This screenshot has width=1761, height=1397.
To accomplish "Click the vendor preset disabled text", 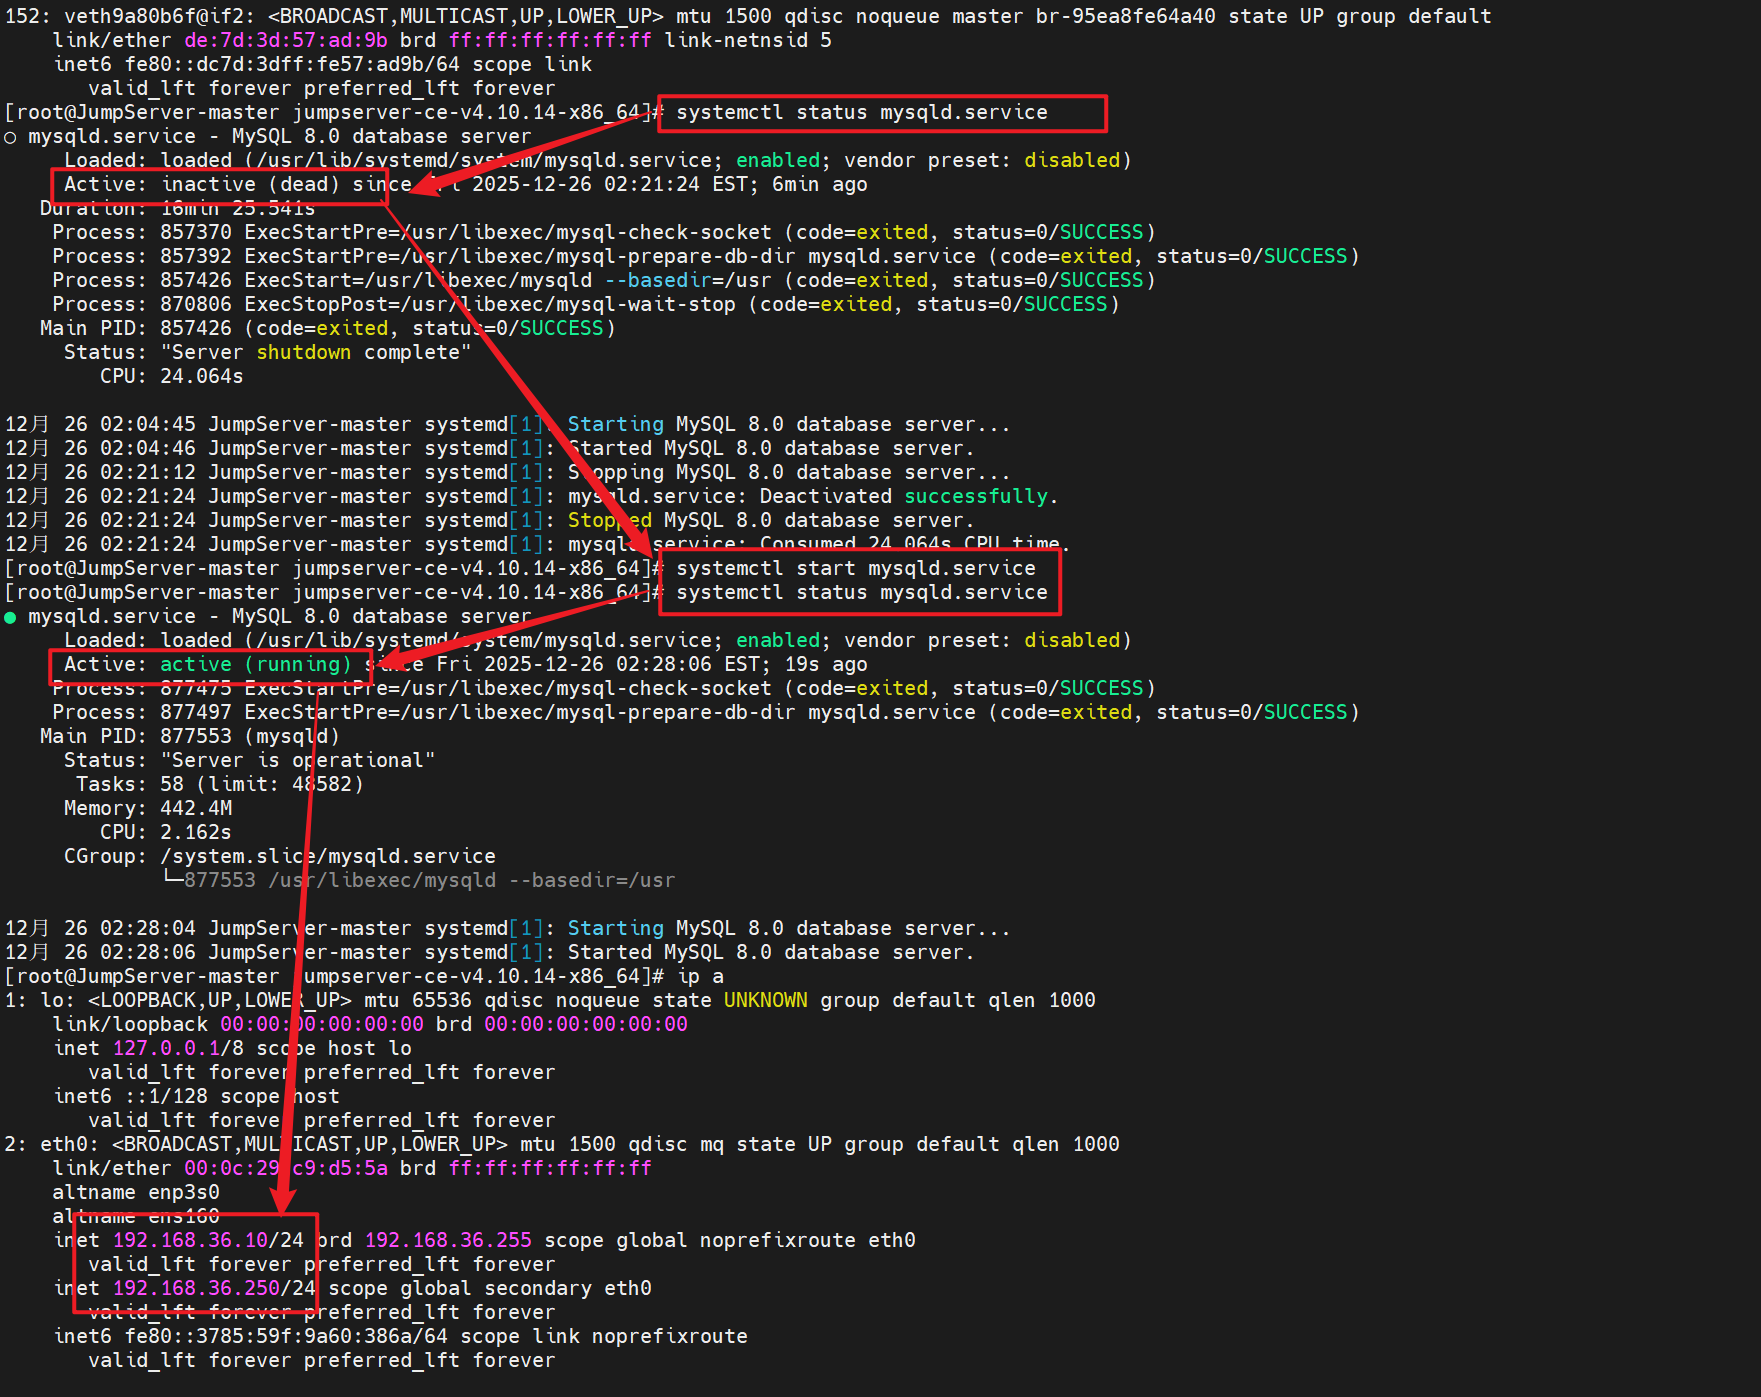I will coord(1071,160).
